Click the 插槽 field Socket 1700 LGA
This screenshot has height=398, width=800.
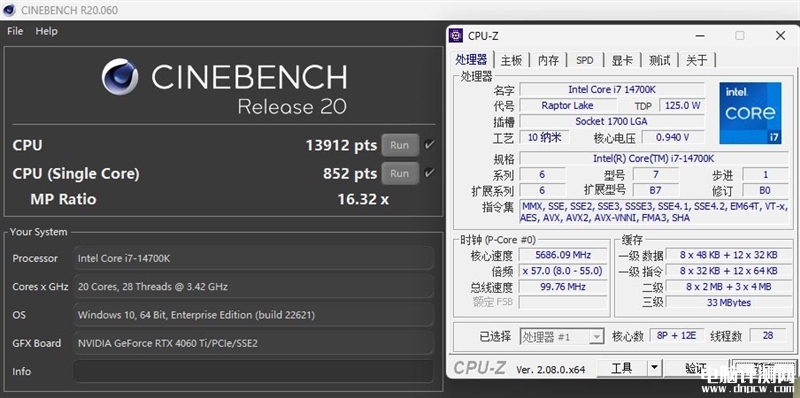point(612,121)
